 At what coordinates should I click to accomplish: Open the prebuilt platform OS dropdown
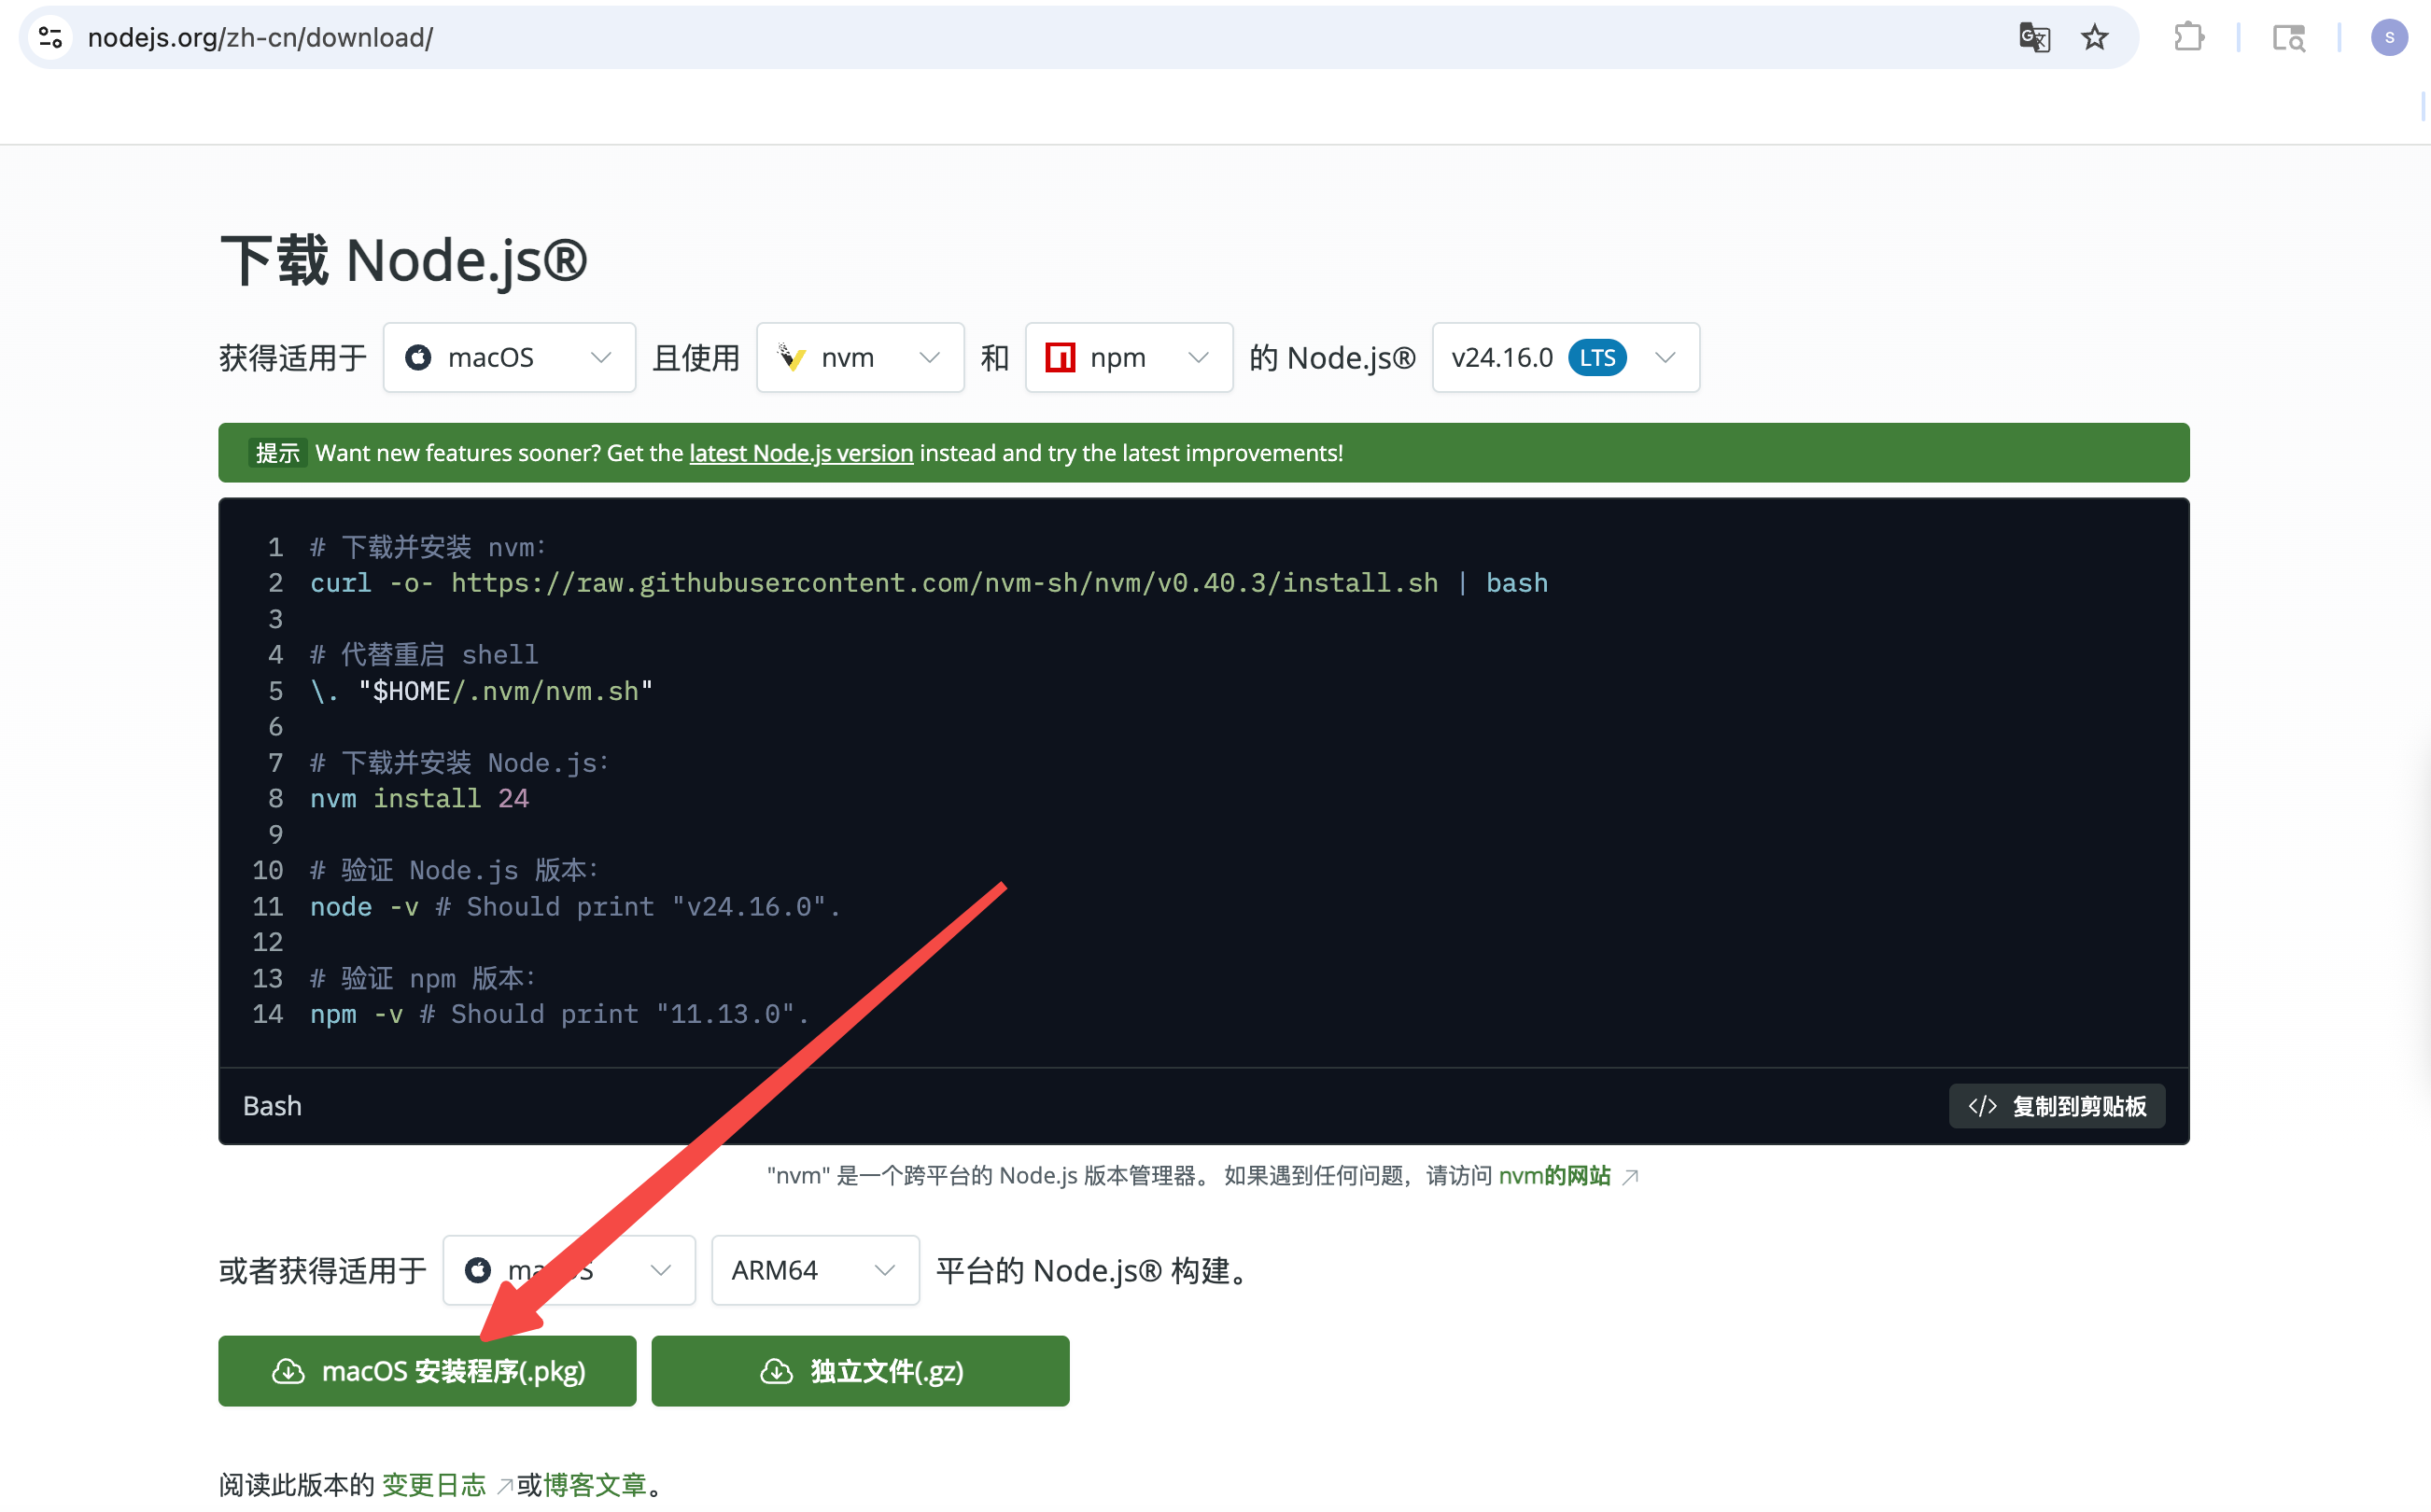click(x=569, y=1270)
